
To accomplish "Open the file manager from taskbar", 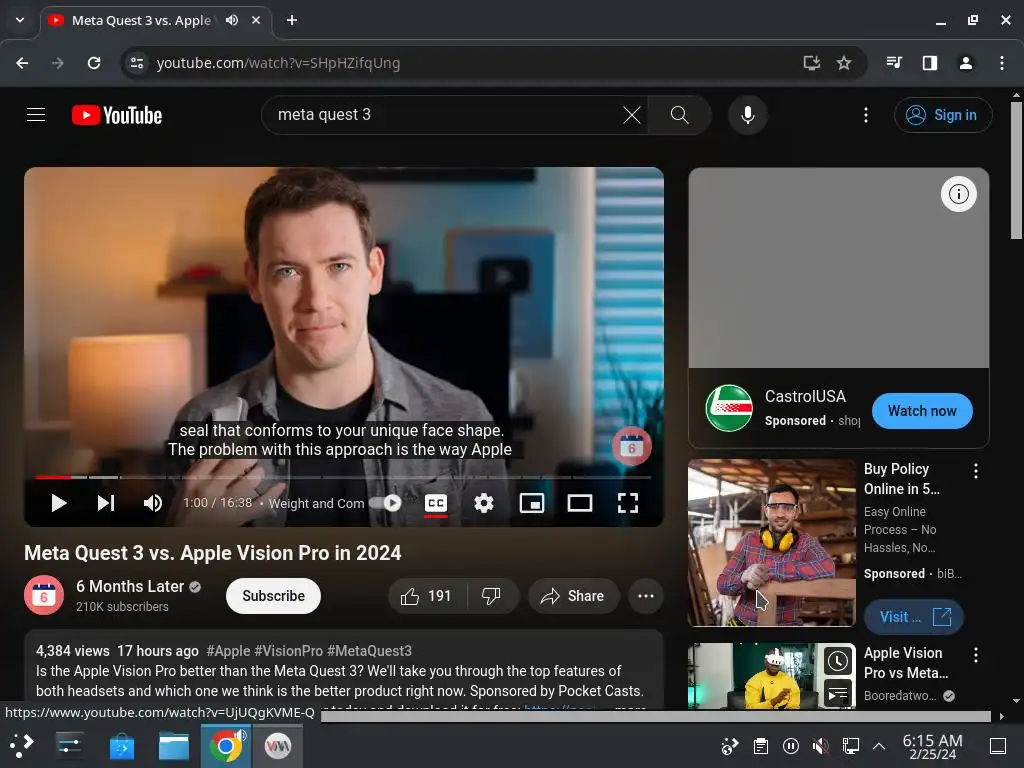I will pyautogui.click(x=174, y=746).
